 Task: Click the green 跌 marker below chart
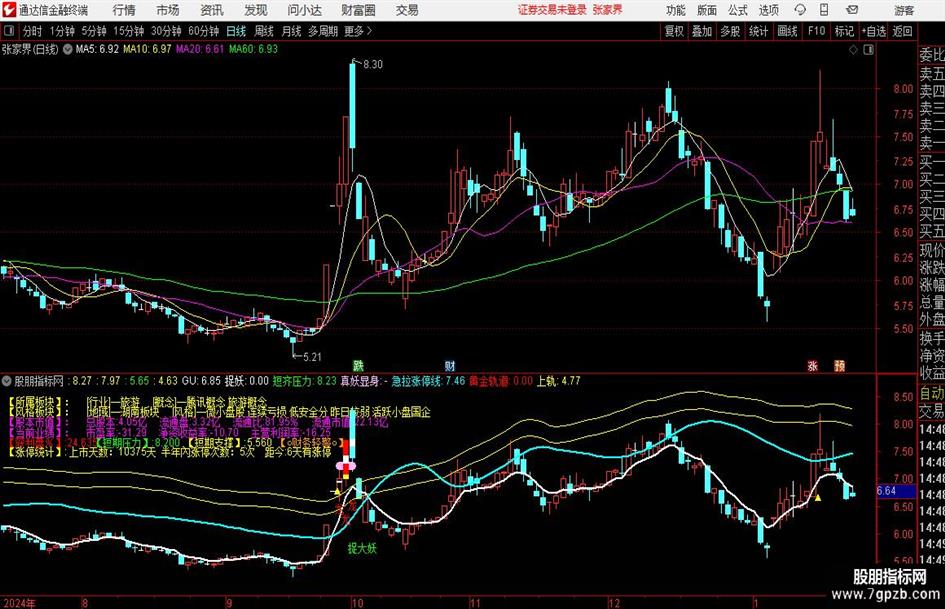click(x=359, y=365)
